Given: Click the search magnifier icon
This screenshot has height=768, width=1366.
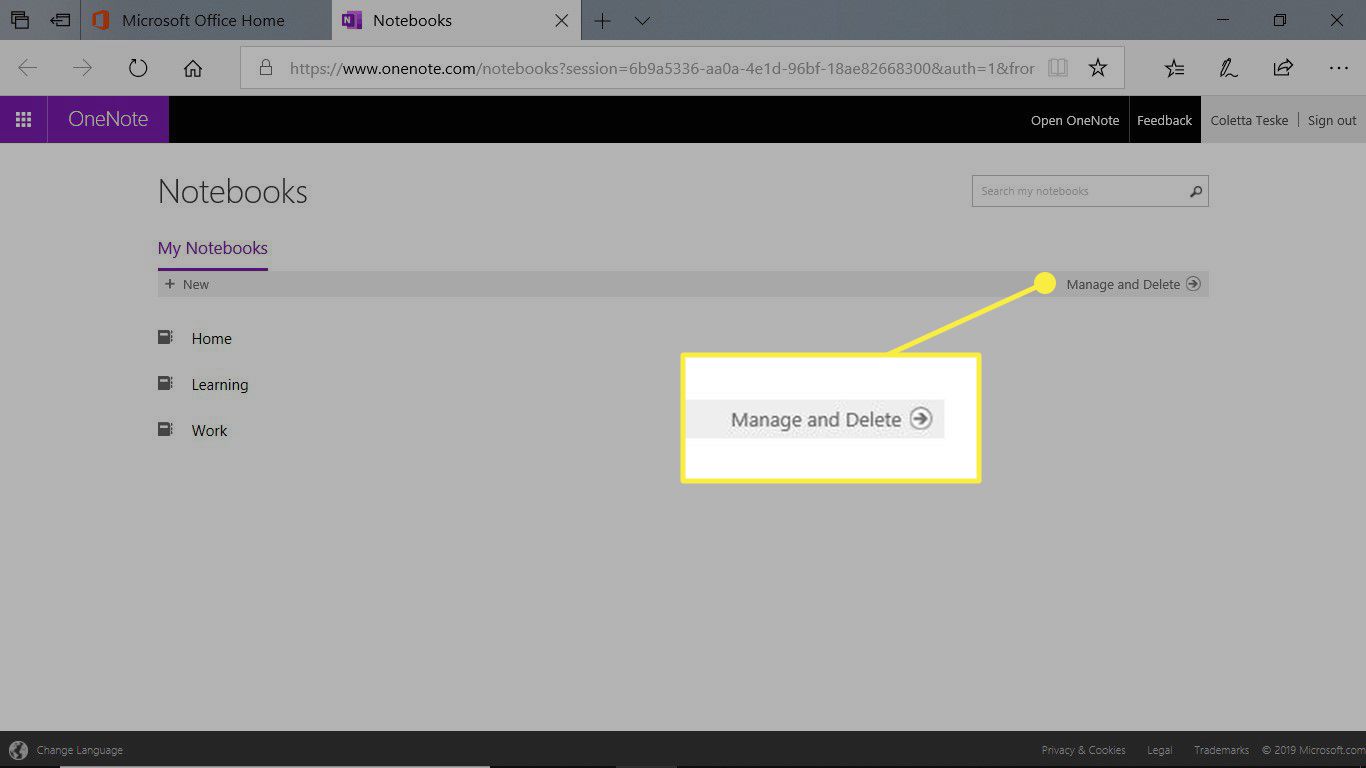Looking at the screenshot, I should click(x=1196, y=191).
